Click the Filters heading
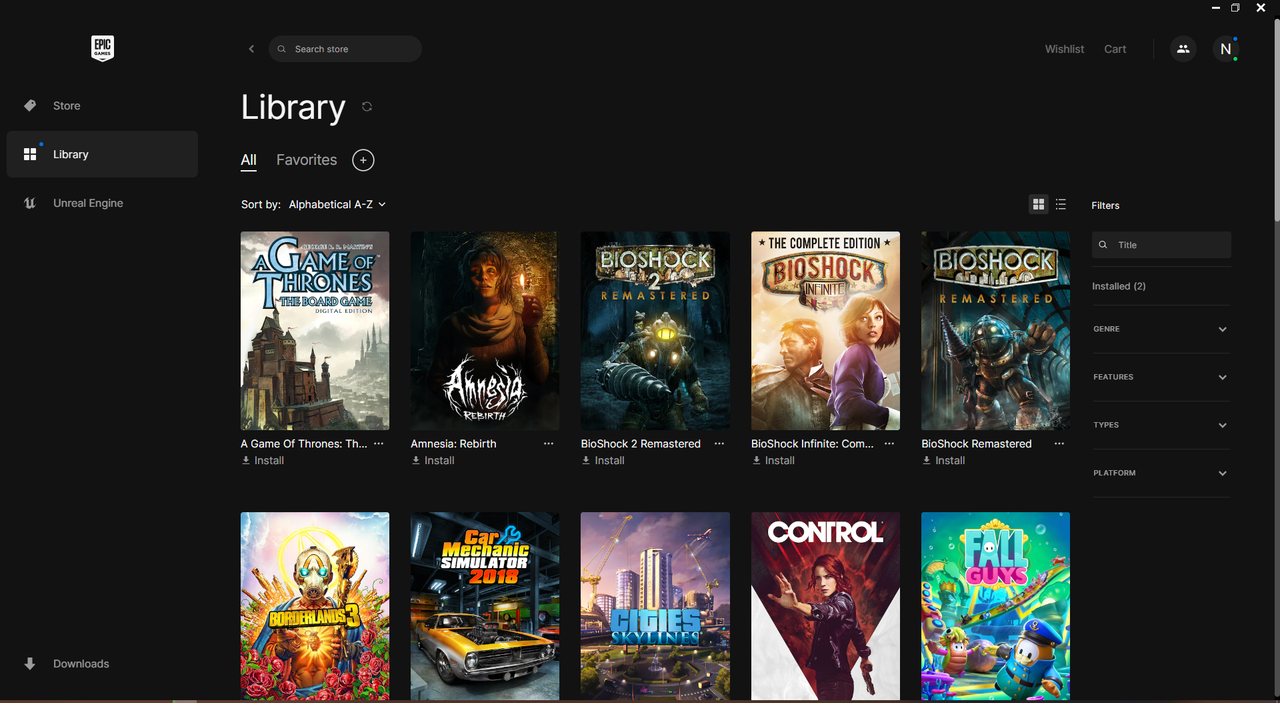Screen dimensions: 1280x703 pyautogui.click(x=1105, y=205)
